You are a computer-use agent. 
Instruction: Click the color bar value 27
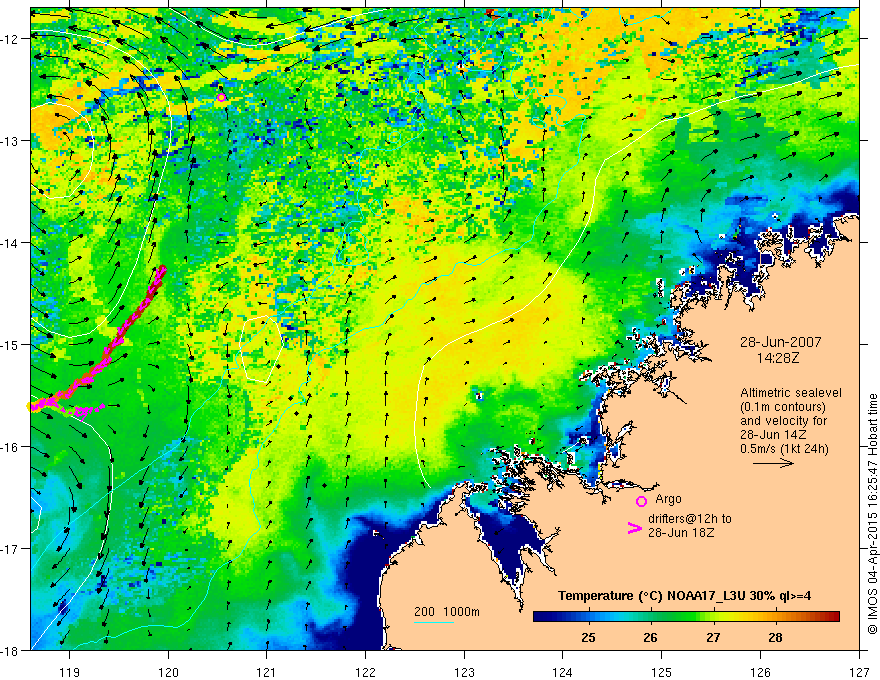click(713, 638)
